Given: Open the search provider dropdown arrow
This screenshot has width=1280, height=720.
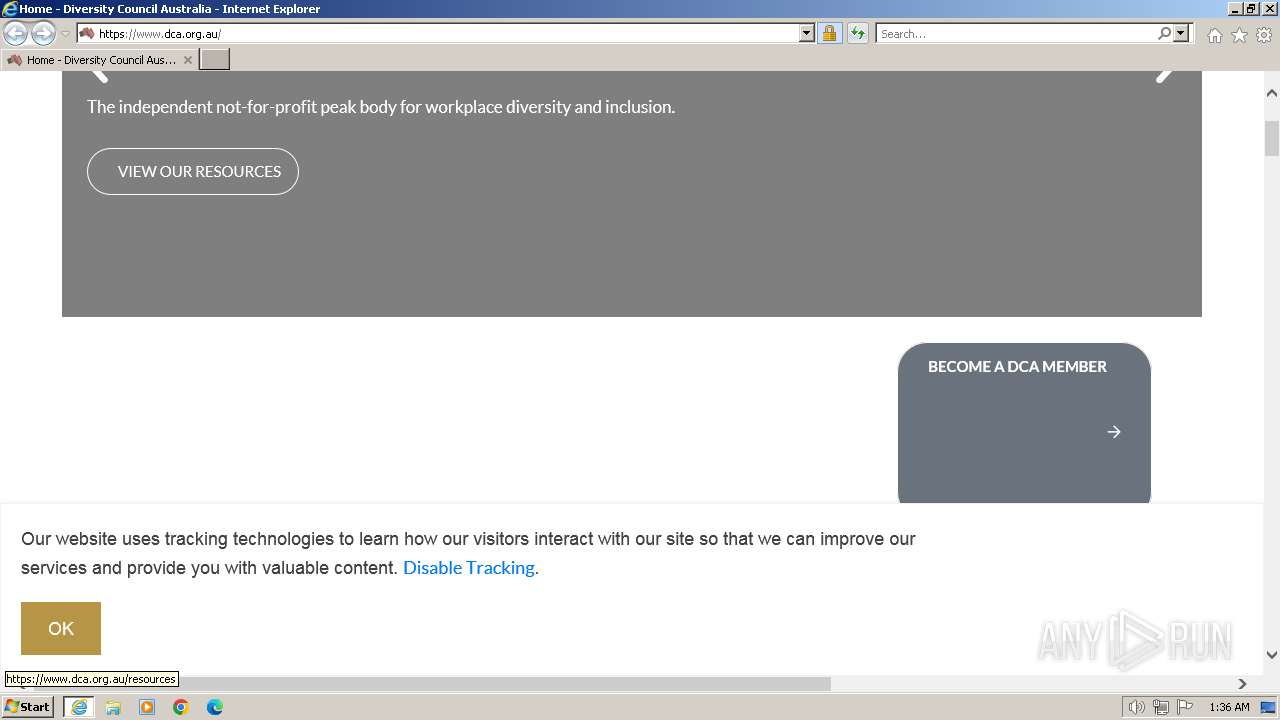Looking at the screenshot, I should 1181,33.
